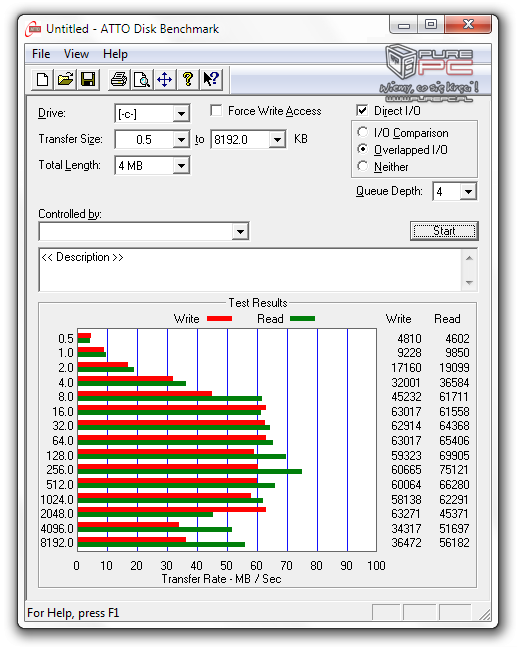The height and width of the screenshot is (648, 519).
Task: Click the read value 69905
Action: coord(454,455)
